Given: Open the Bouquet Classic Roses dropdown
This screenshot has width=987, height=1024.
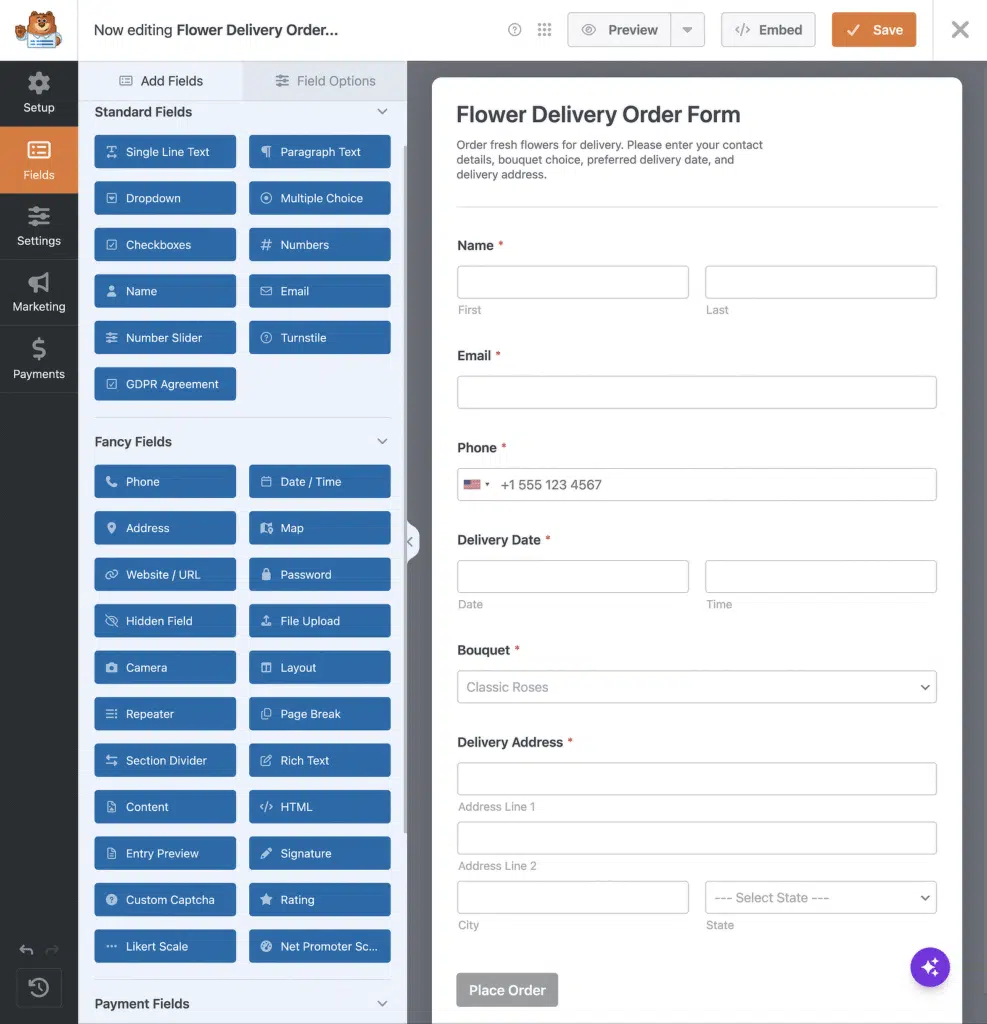Looking at the screenshot, I should click(696, 686).
